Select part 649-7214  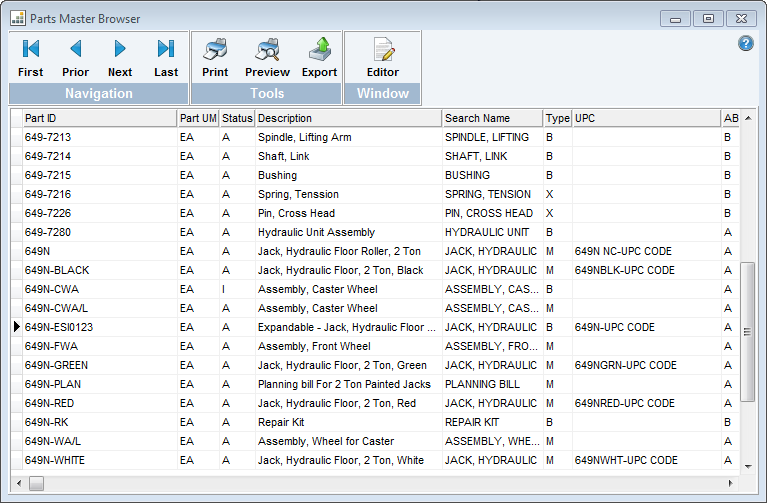48,157
